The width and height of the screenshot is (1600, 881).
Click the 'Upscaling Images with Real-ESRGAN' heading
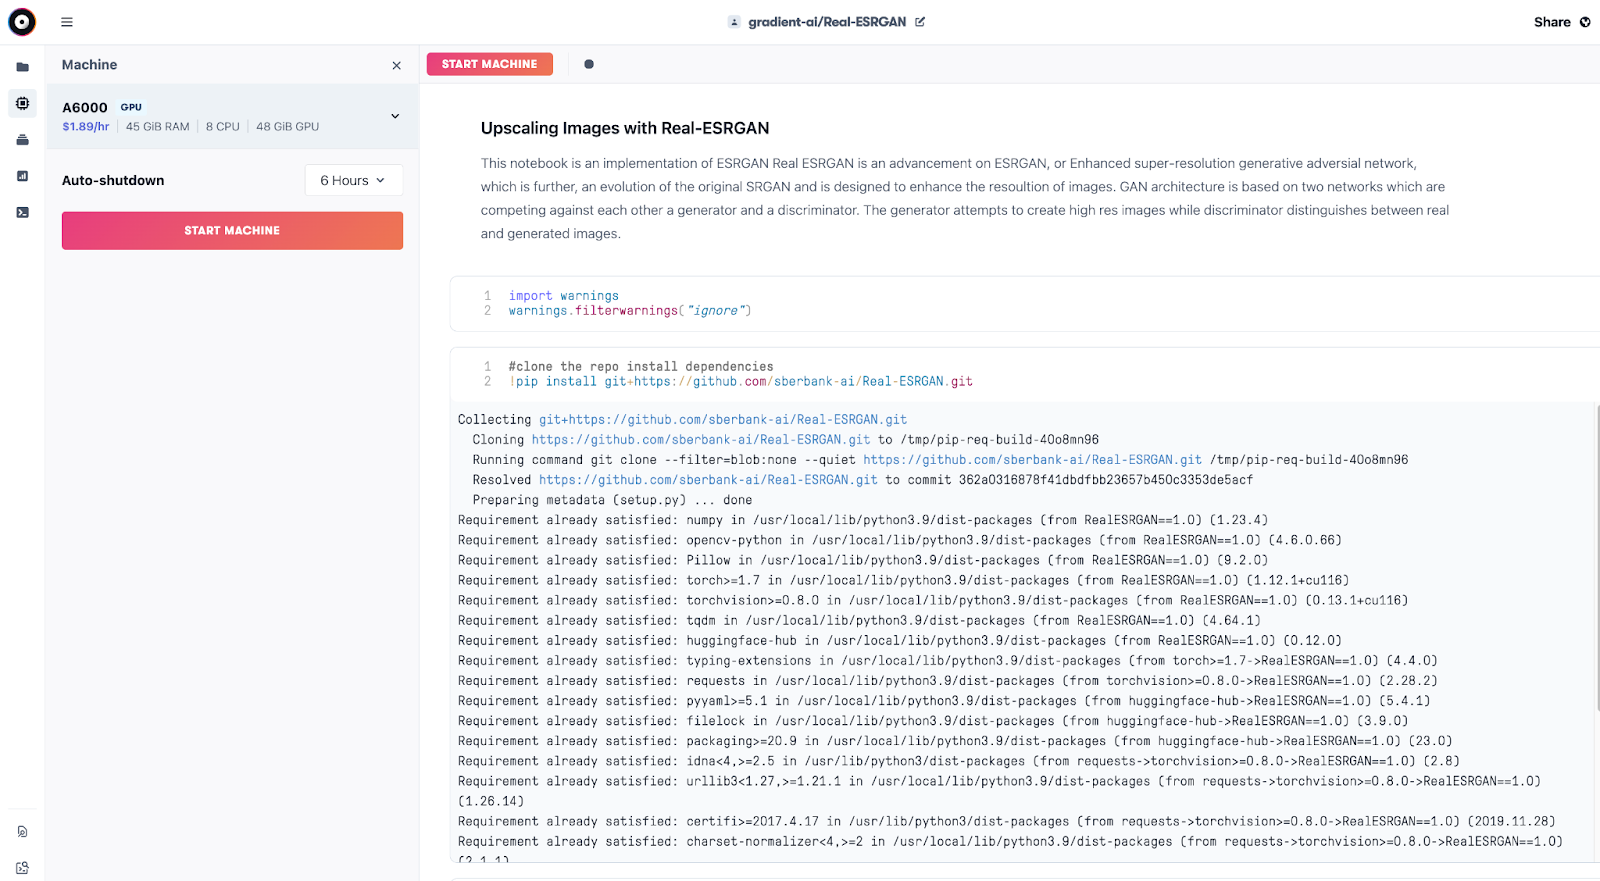(625, 128)
